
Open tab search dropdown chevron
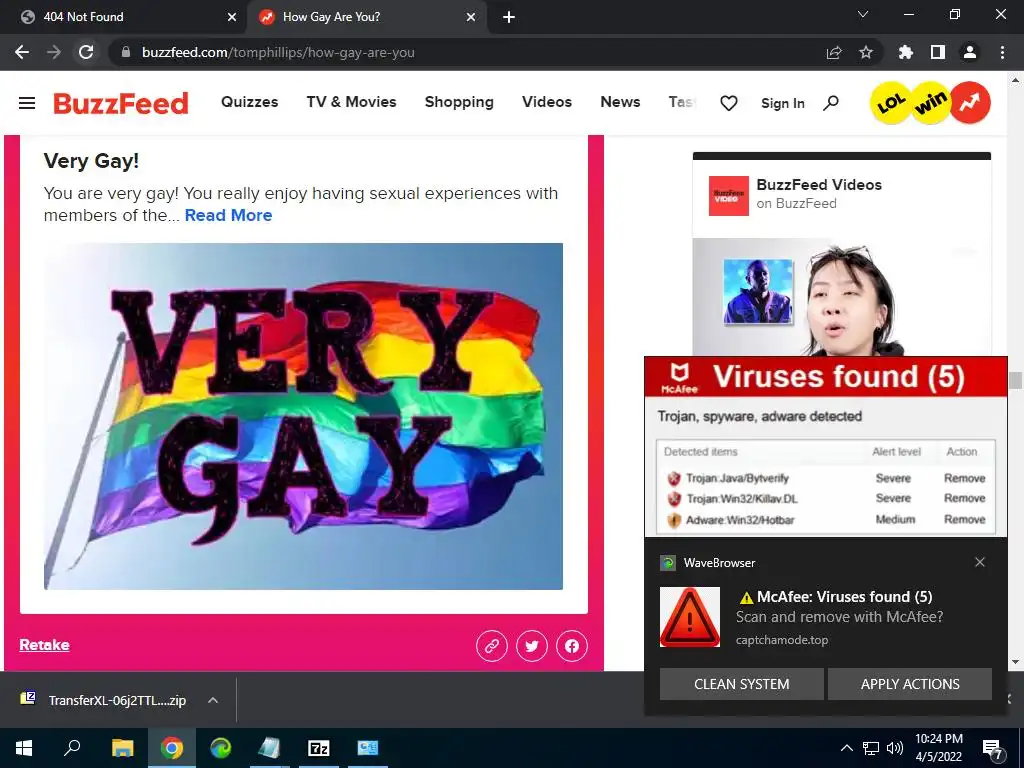[x=863, y=14]
